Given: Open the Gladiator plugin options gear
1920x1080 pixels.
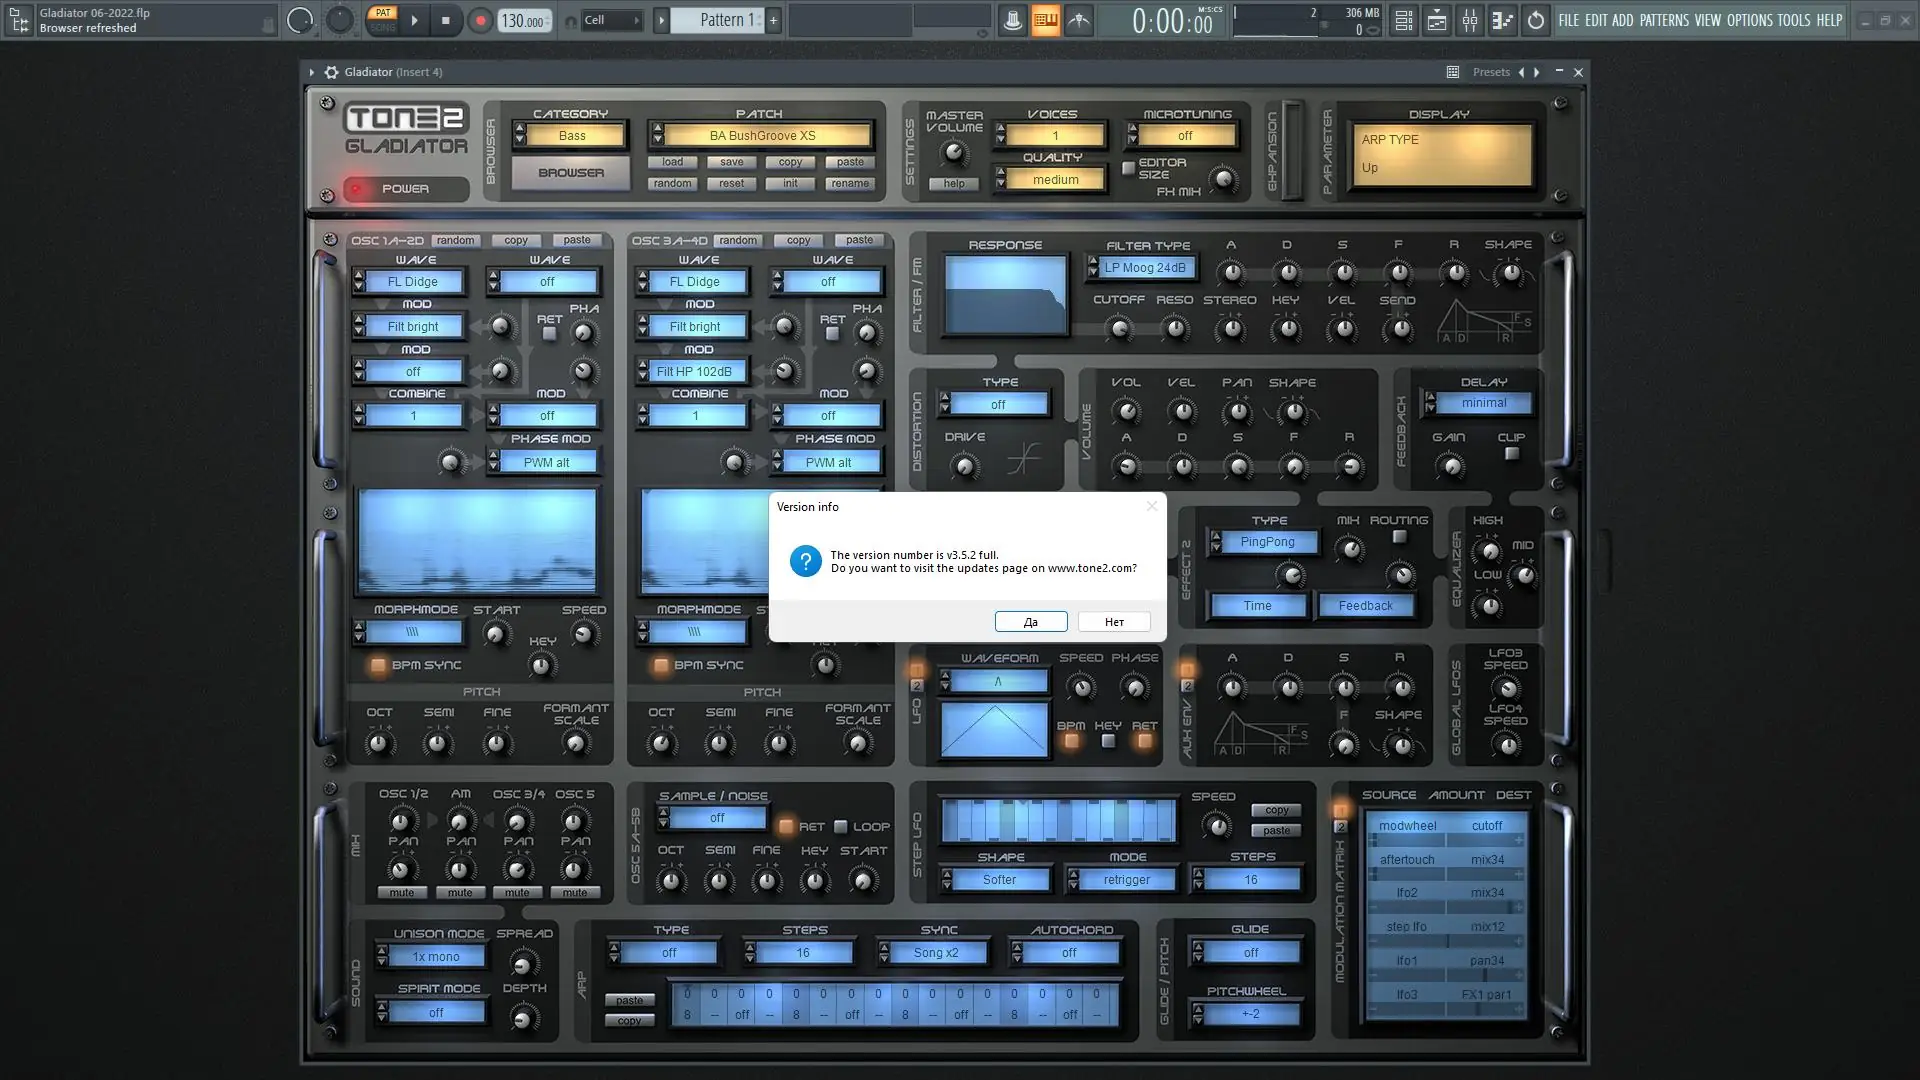Looking at the screenshot, I should (331, 72).
